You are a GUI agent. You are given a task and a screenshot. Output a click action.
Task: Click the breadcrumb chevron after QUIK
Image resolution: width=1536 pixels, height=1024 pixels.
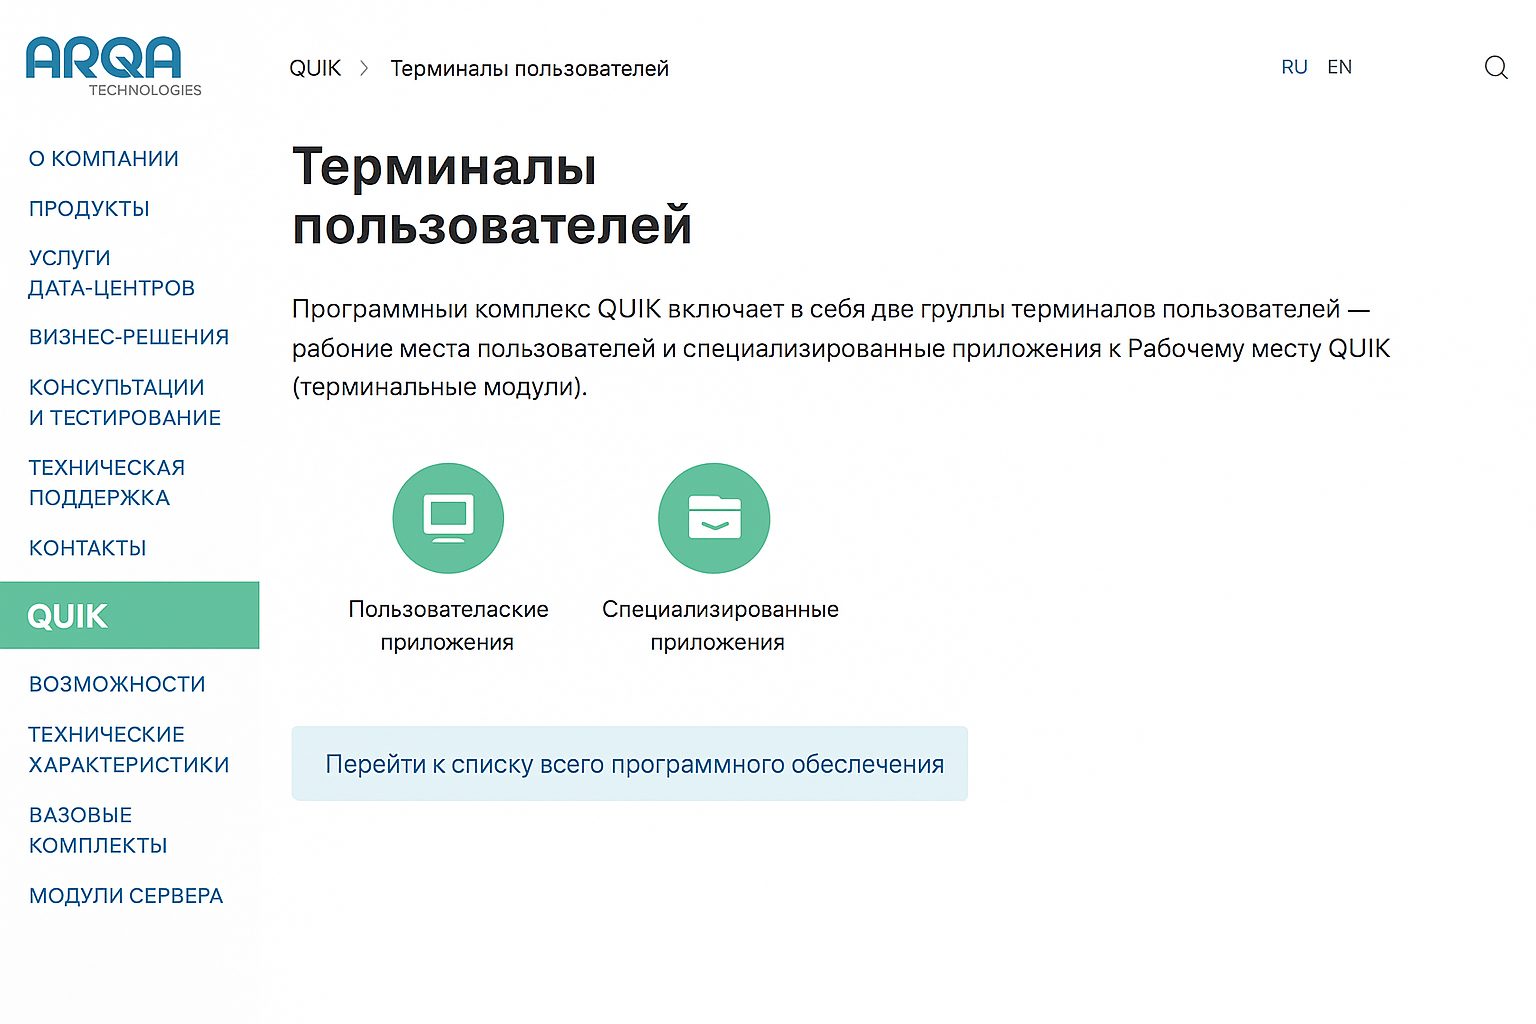(x=365, y=68)
